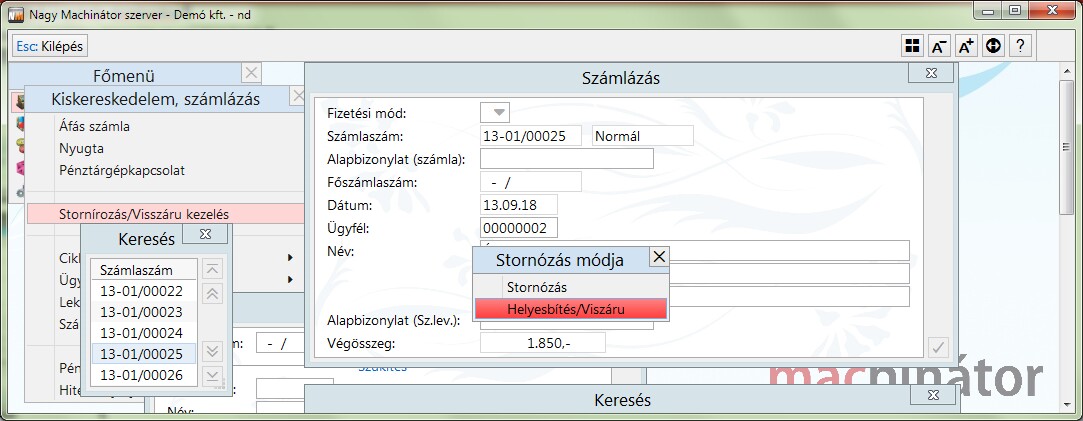
Task: Open help with the question mark icon
Action: click(x=1020, y=46)
